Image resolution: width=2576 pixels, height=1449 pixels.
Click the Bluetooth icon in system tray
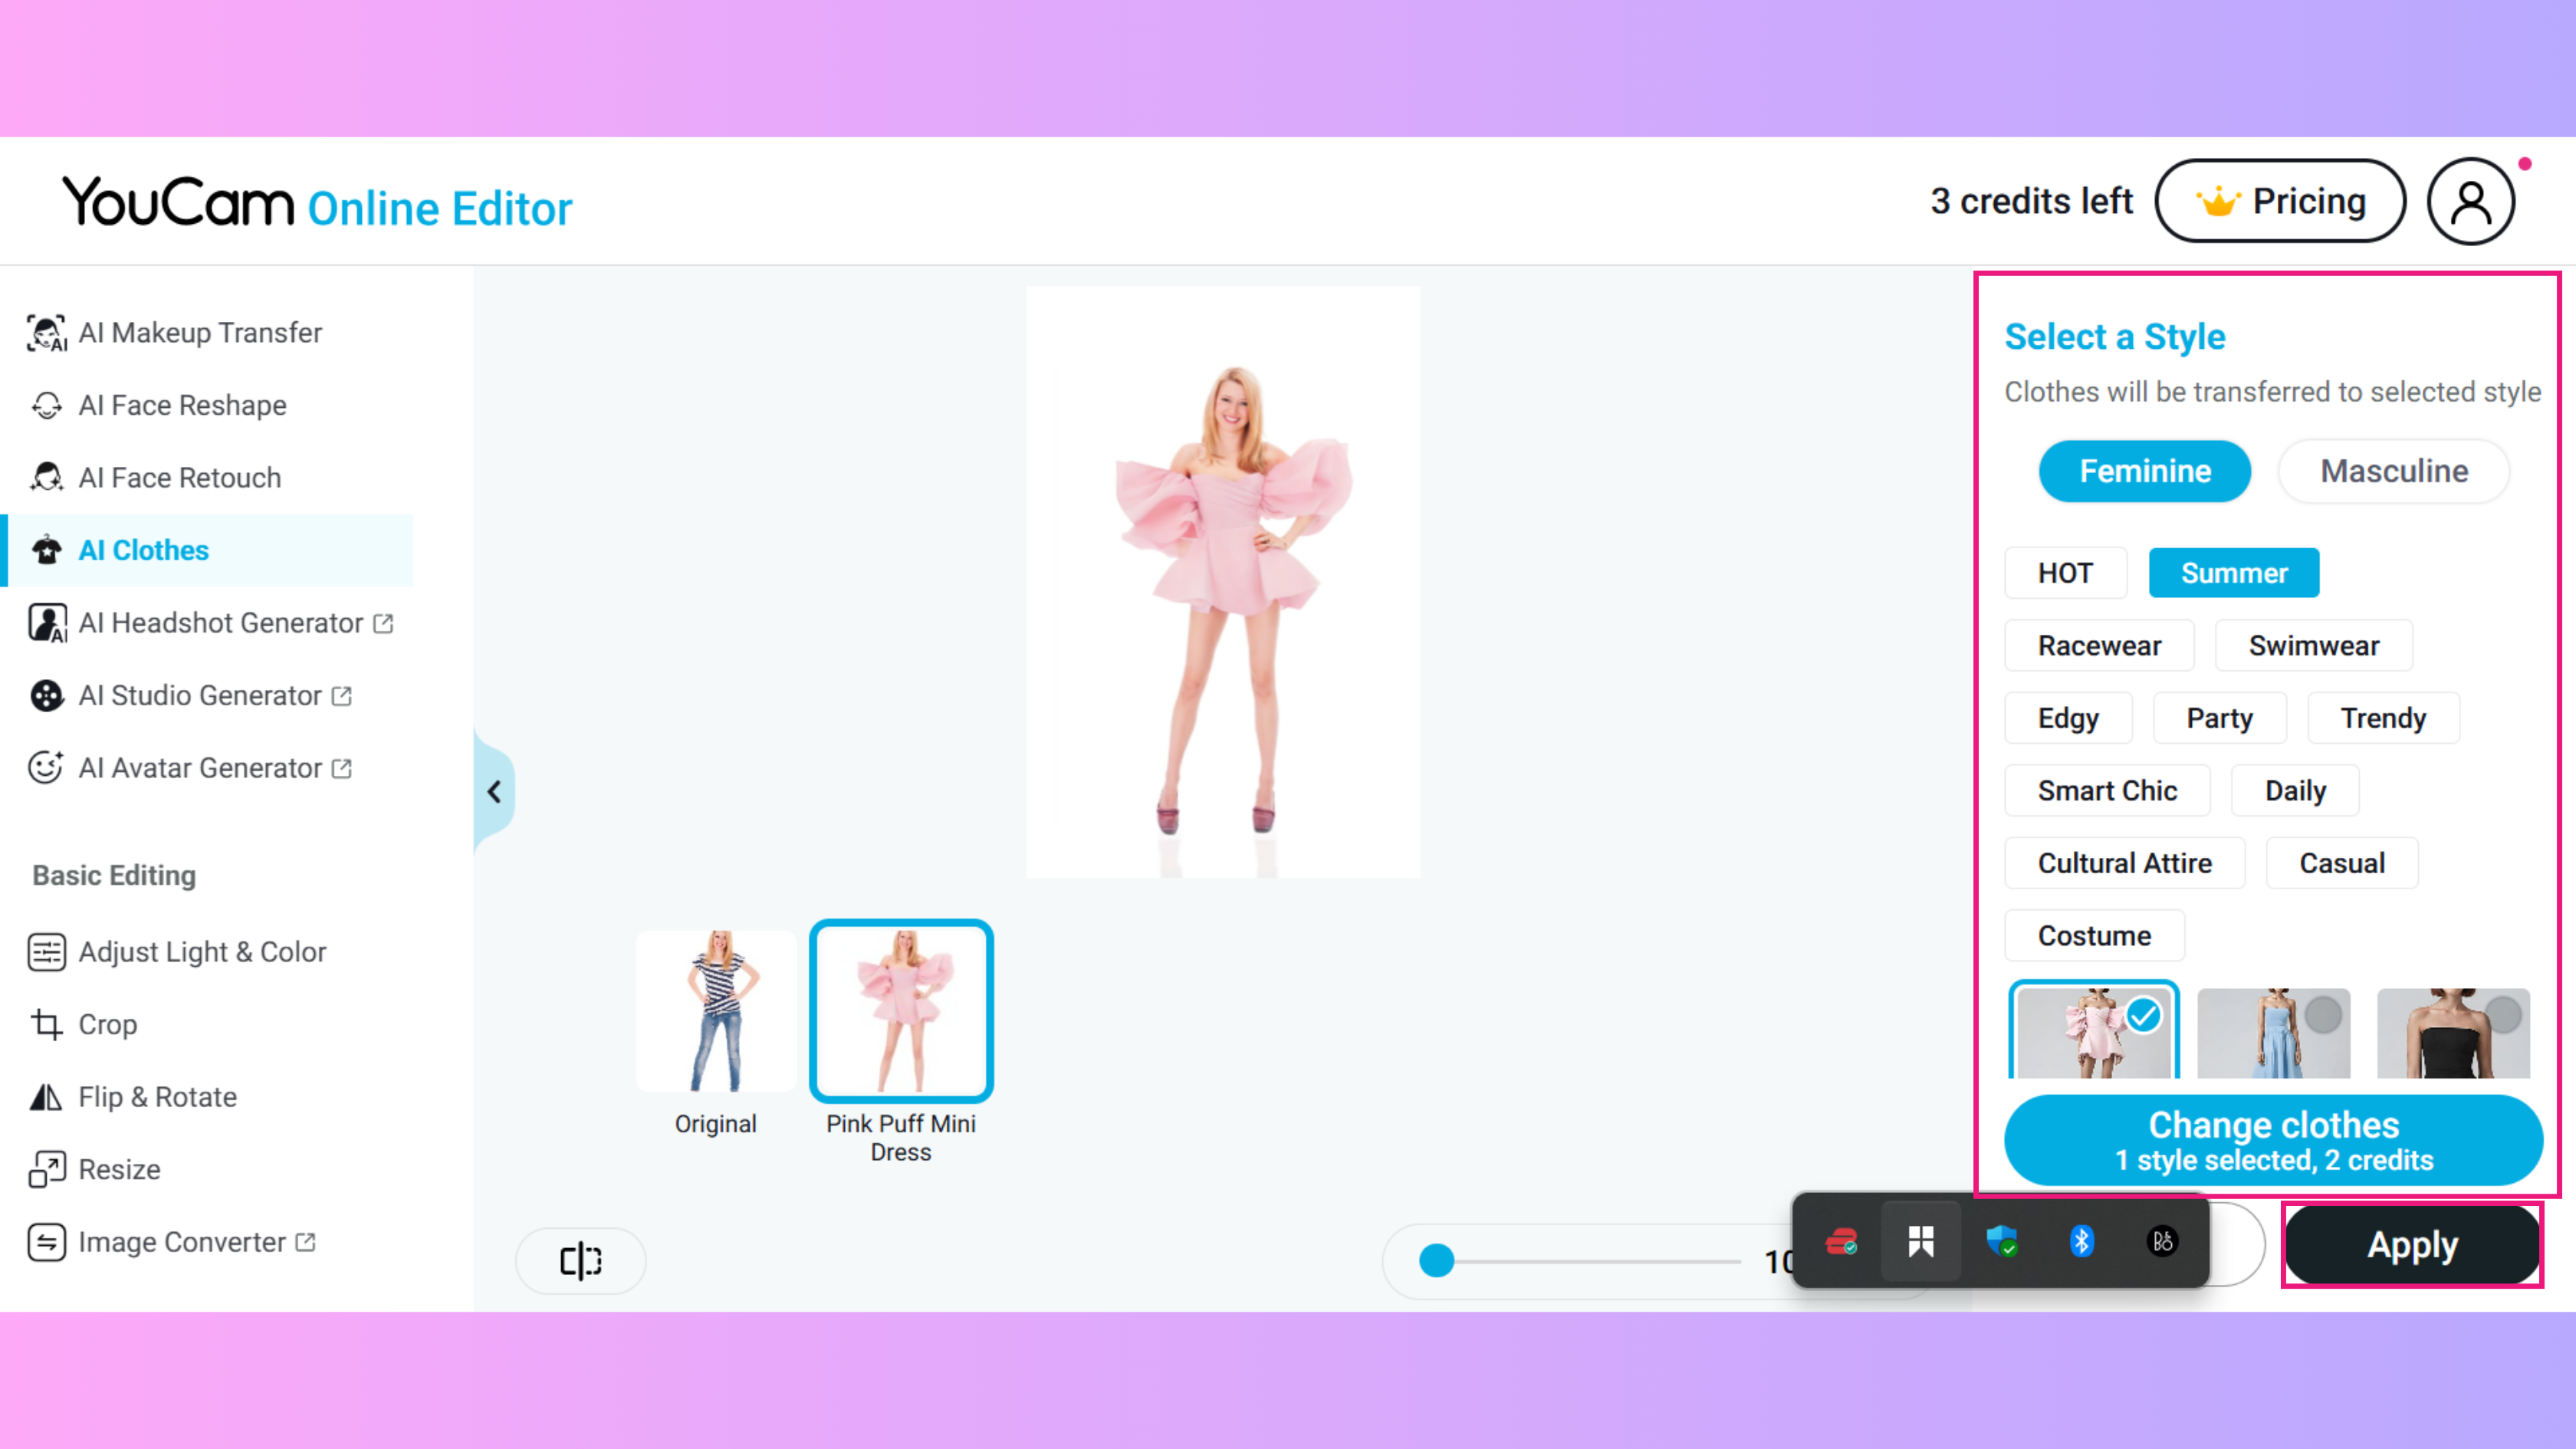click(x=2081, y=1241)
